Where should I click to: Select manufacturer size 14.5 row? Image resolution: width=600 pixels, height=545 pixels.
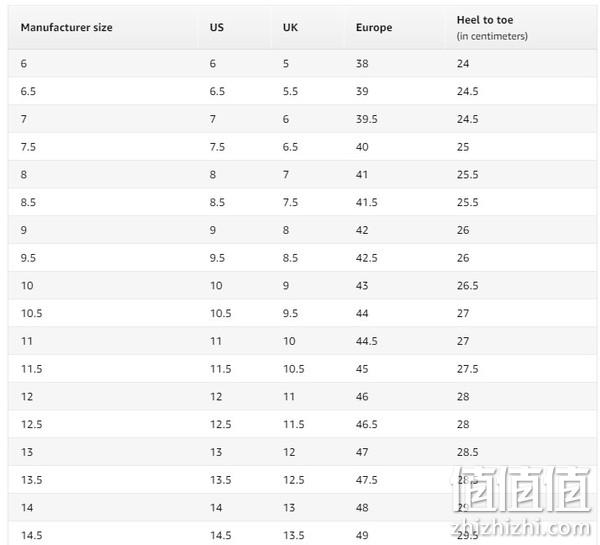(x=302, y=534)
